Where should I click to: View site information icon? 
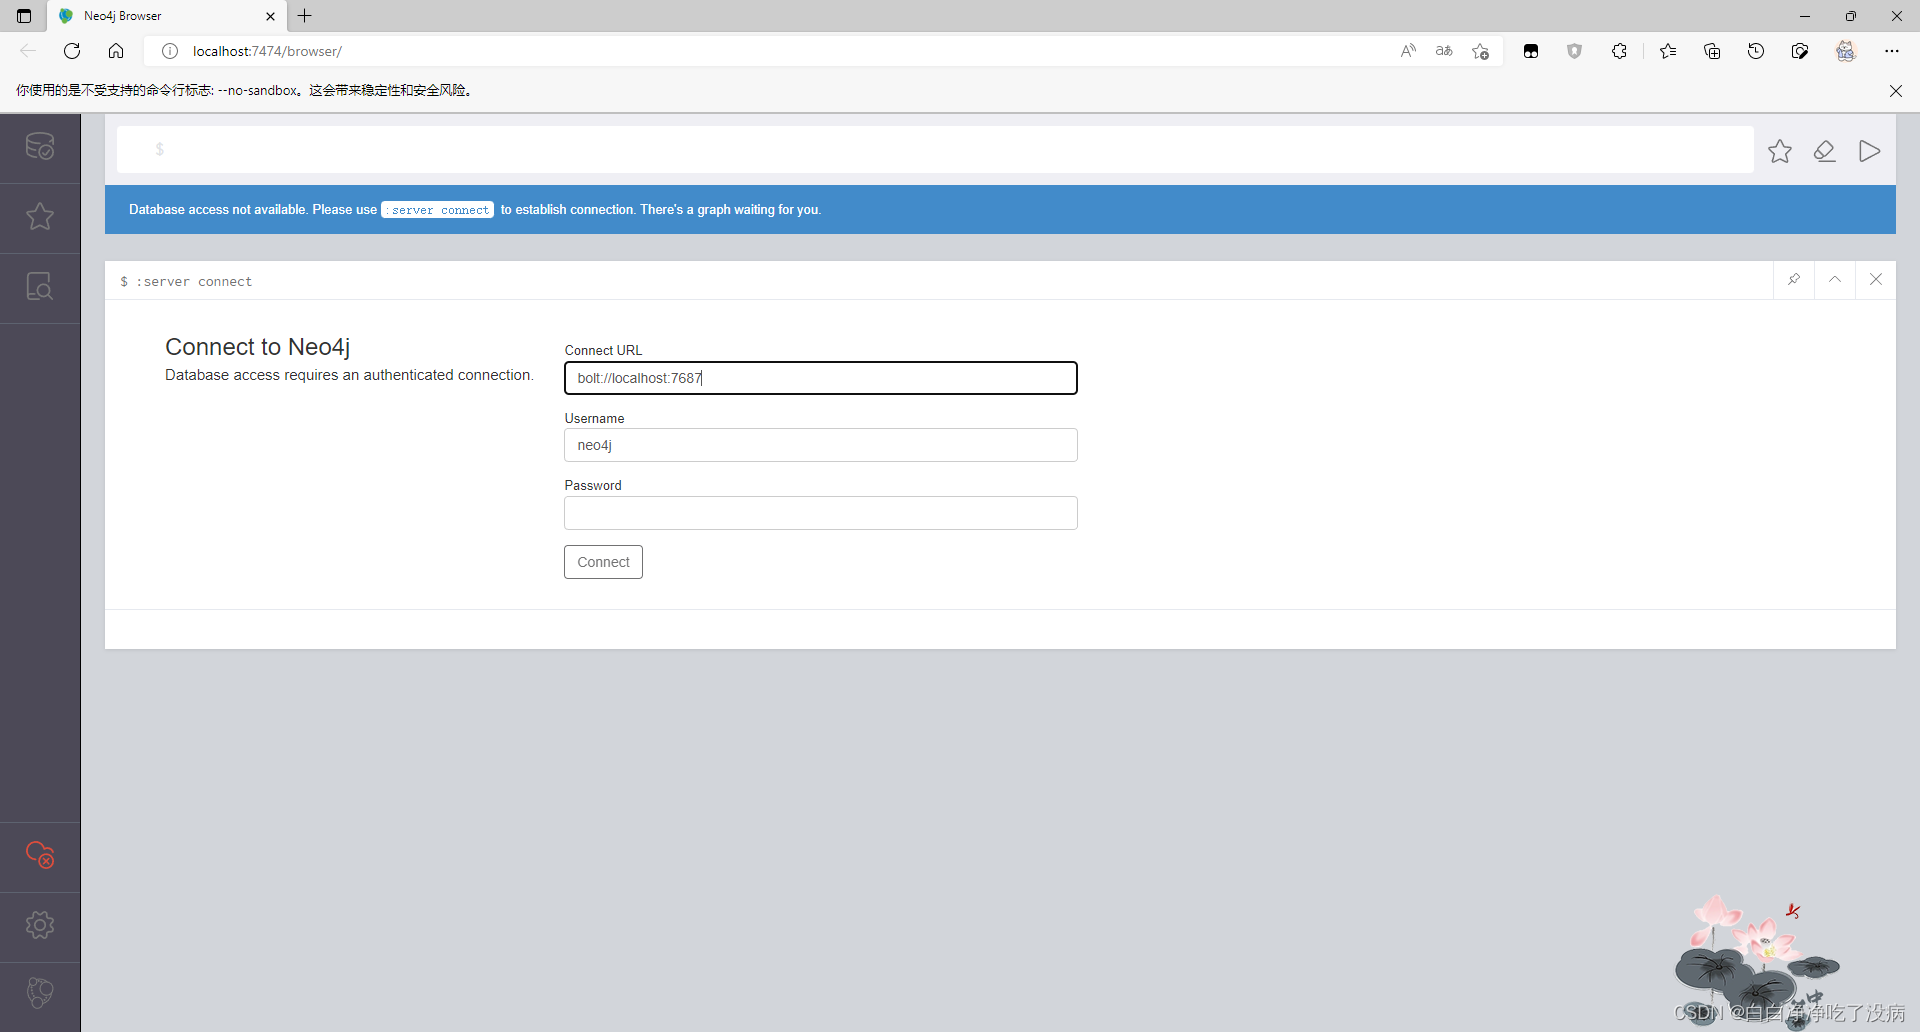170,51
